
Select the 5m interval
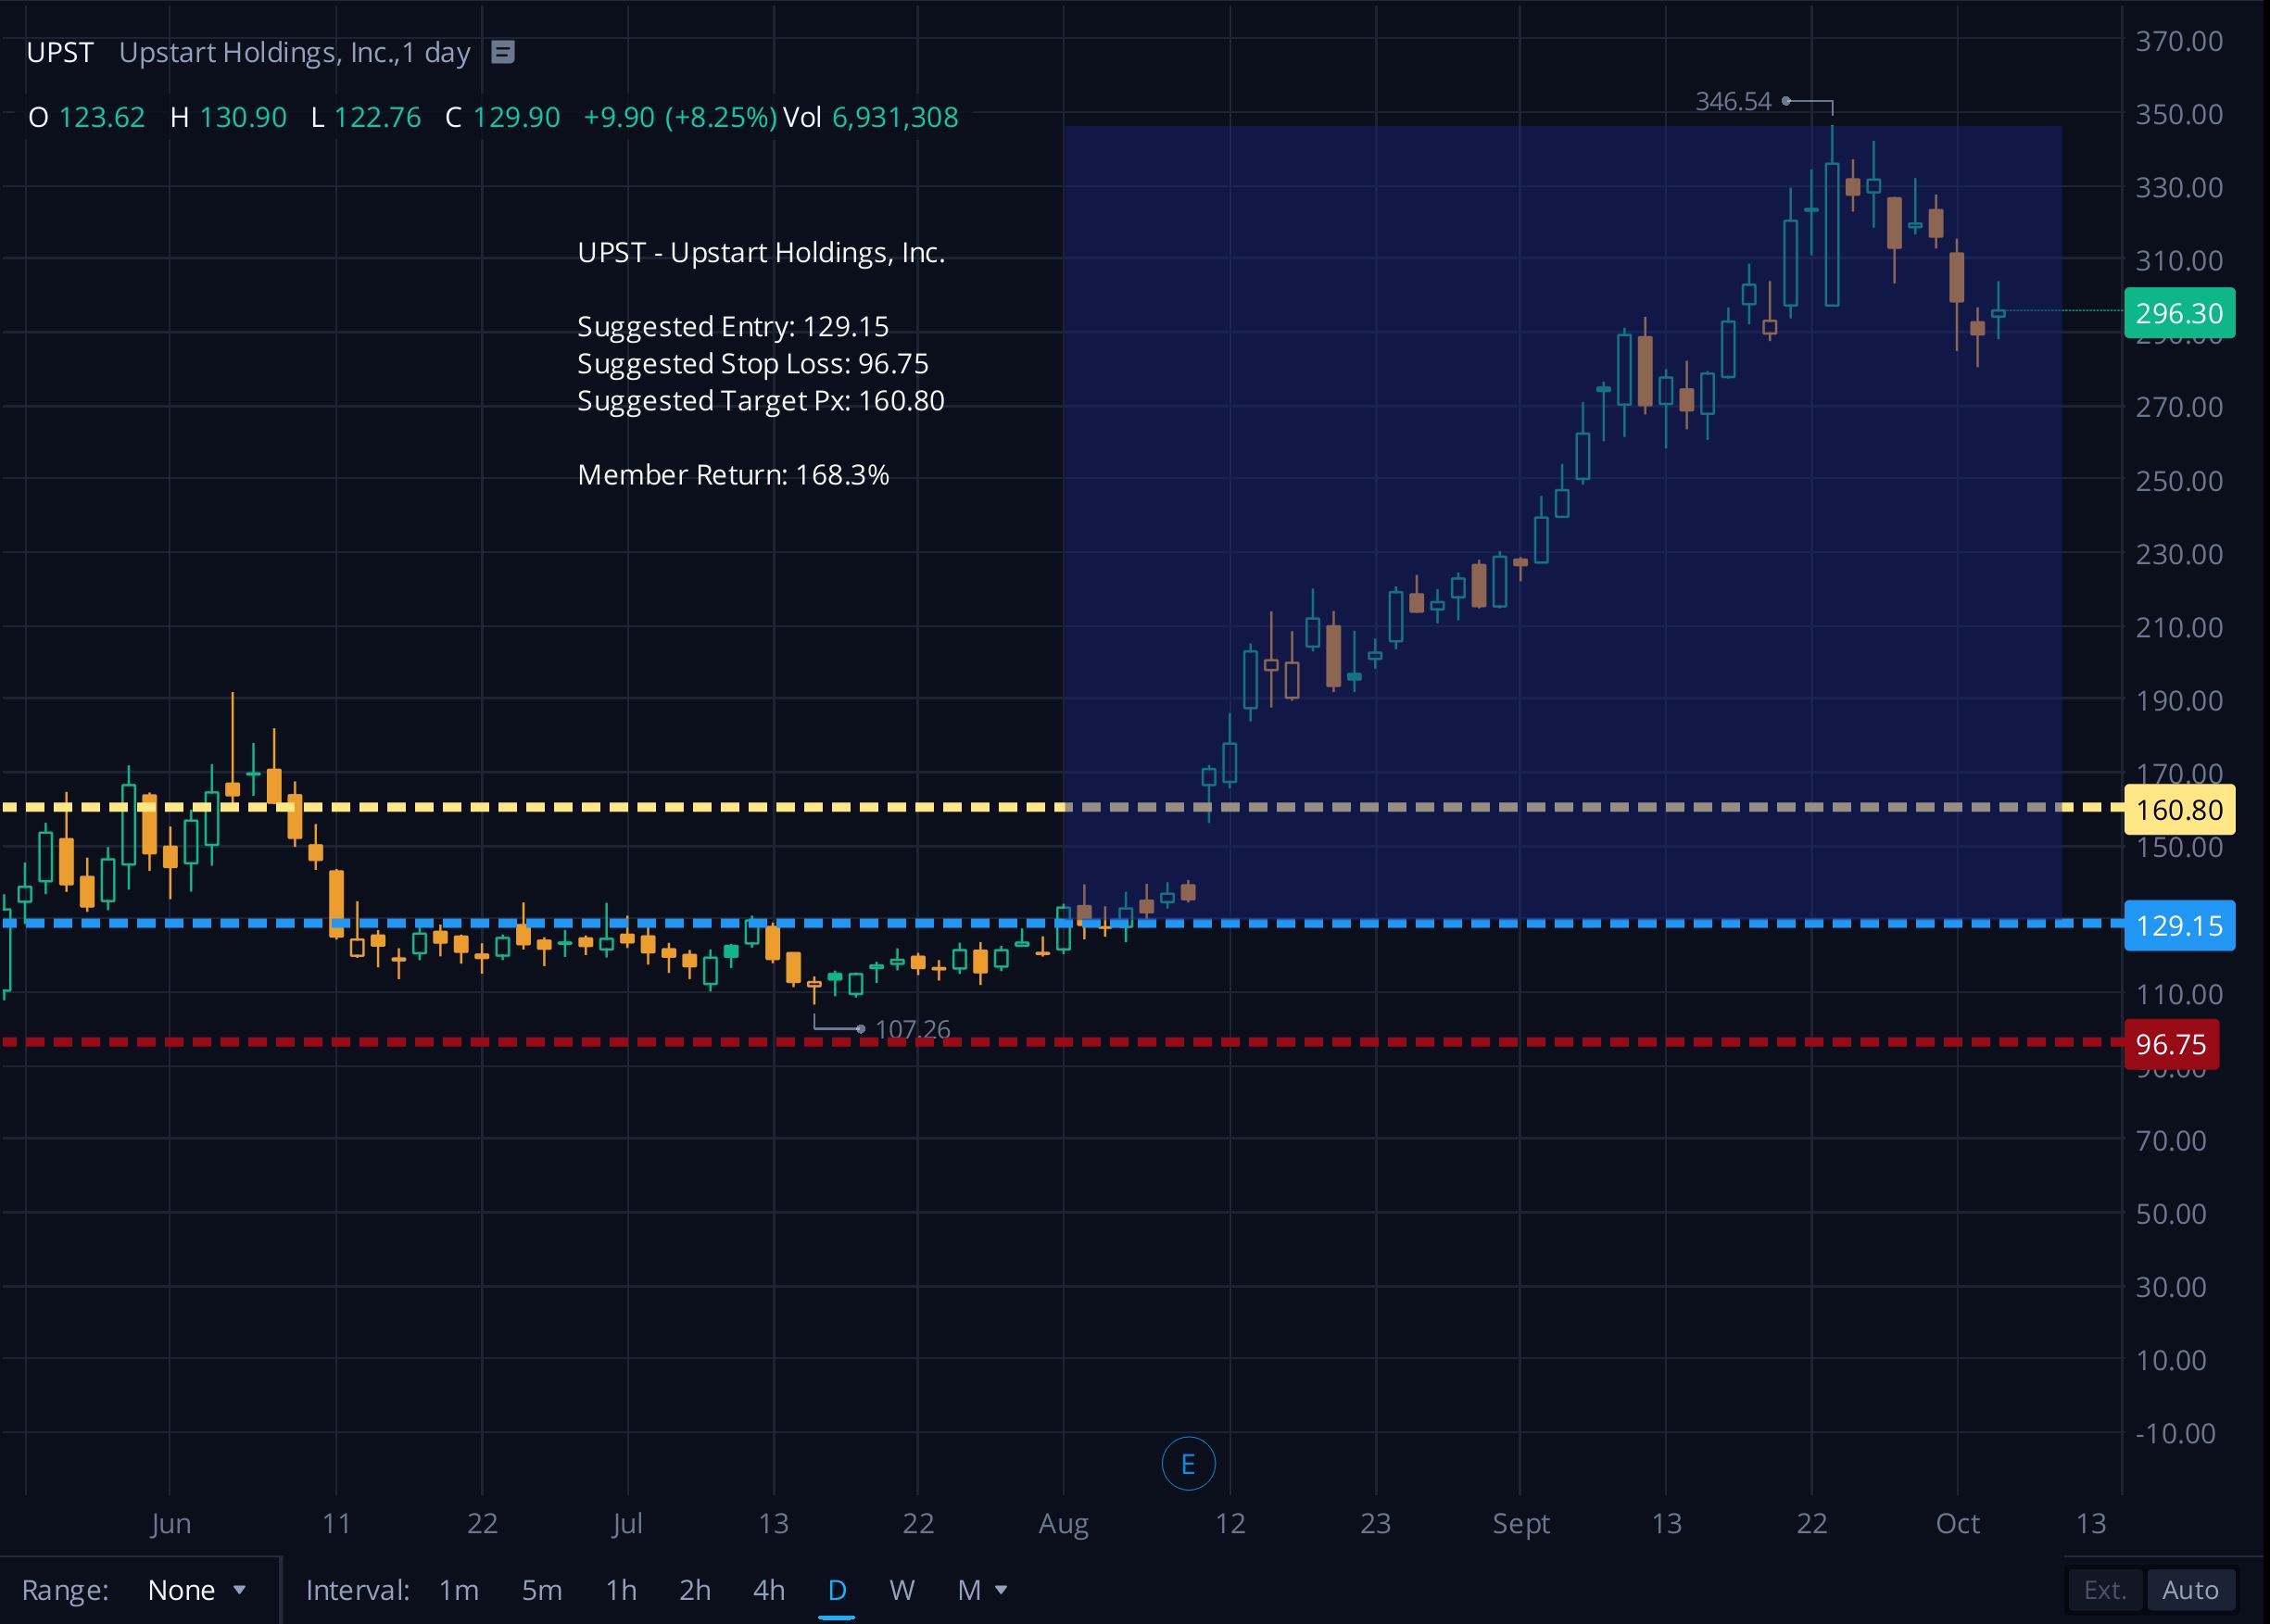pyautogui.click(x=542, y=1590)
